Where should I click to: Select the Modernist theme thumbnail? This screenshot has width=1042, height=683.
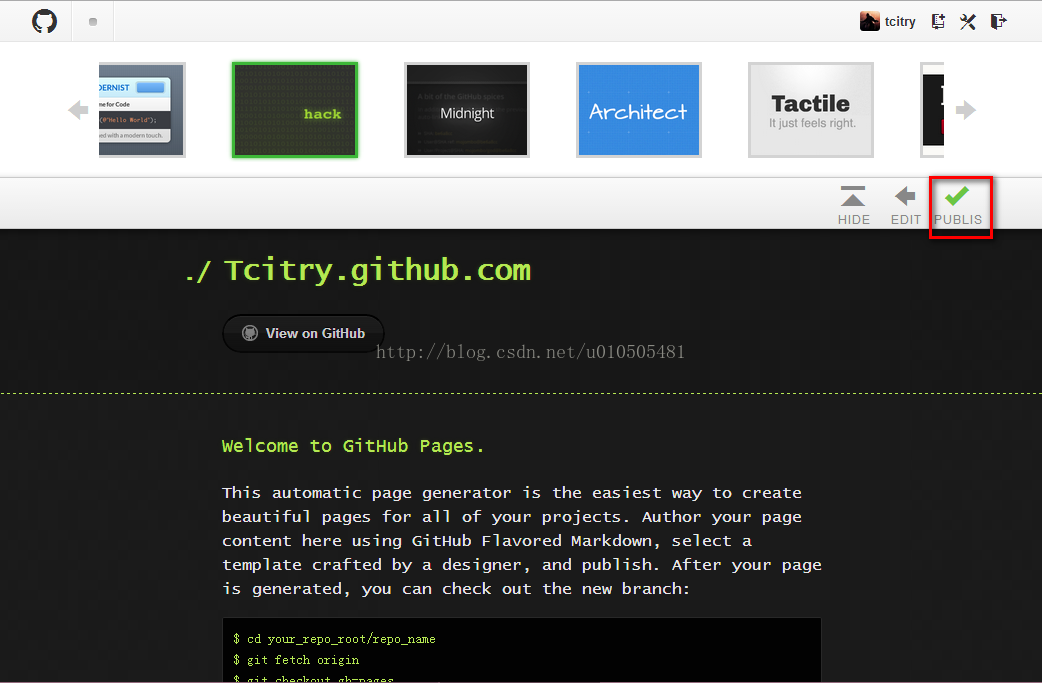click(142, 110)
